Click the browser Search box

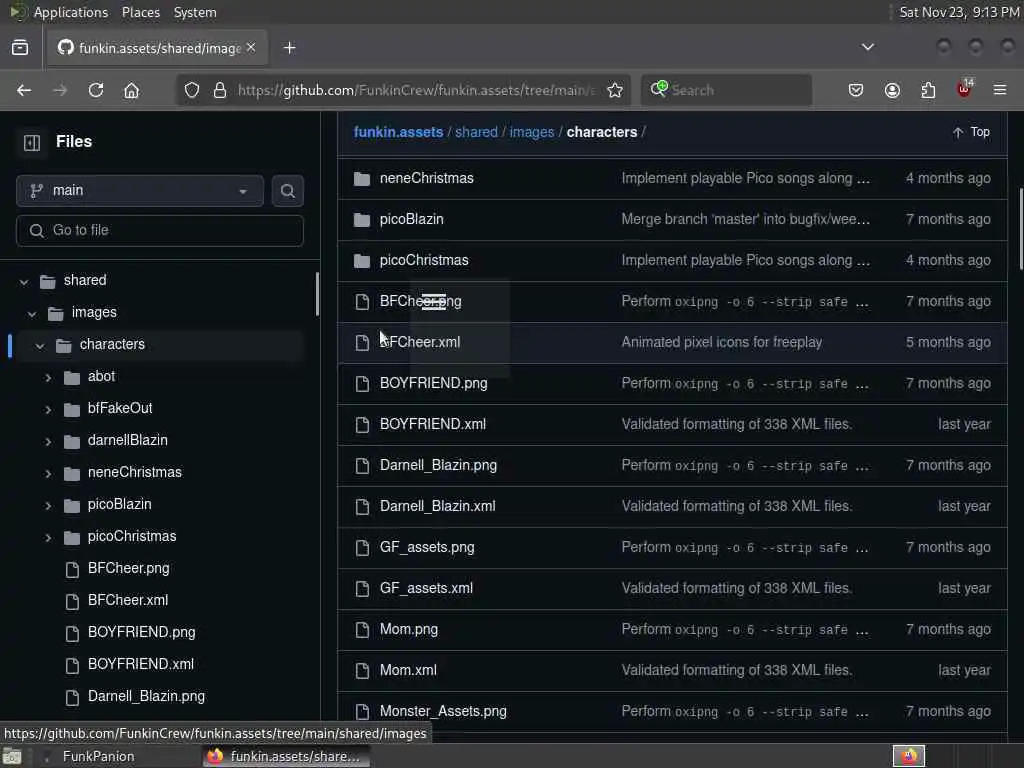point(726,90)
